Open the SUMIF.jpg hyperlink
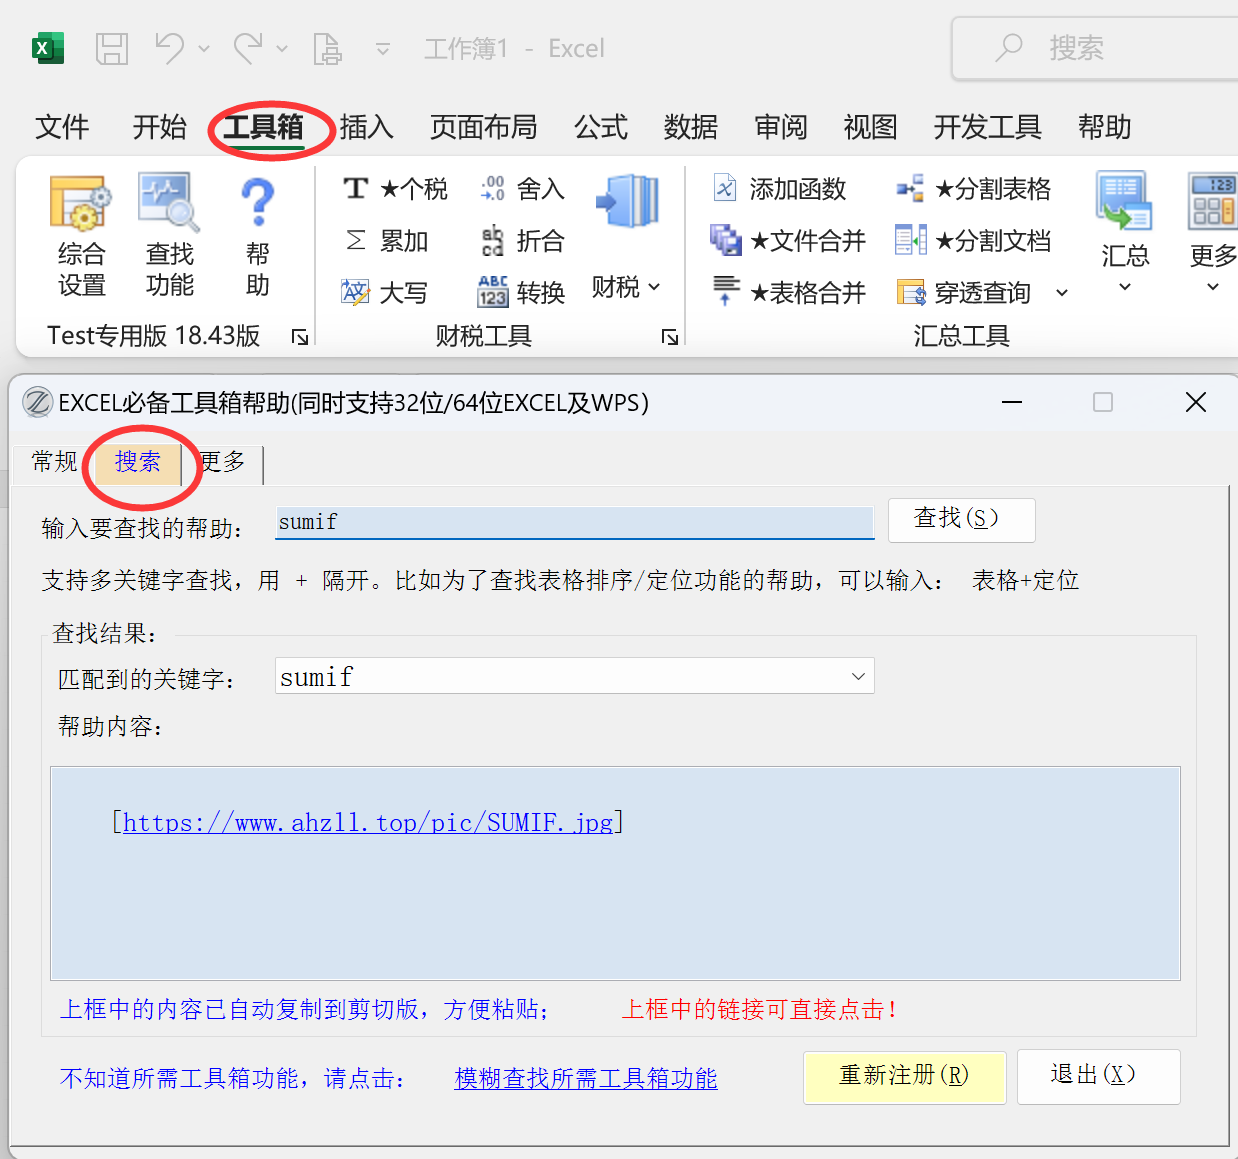1238x1159 pixels. point(367,823)
